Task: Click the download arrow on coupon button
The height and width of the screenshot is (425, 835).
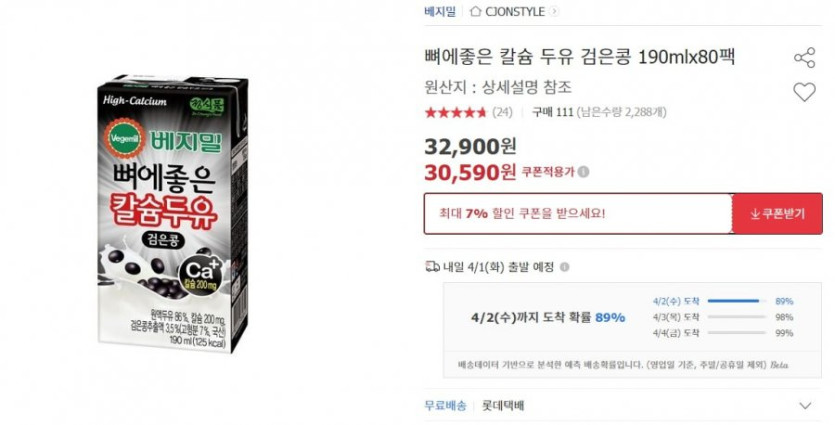Action: [x=755, y=214]
